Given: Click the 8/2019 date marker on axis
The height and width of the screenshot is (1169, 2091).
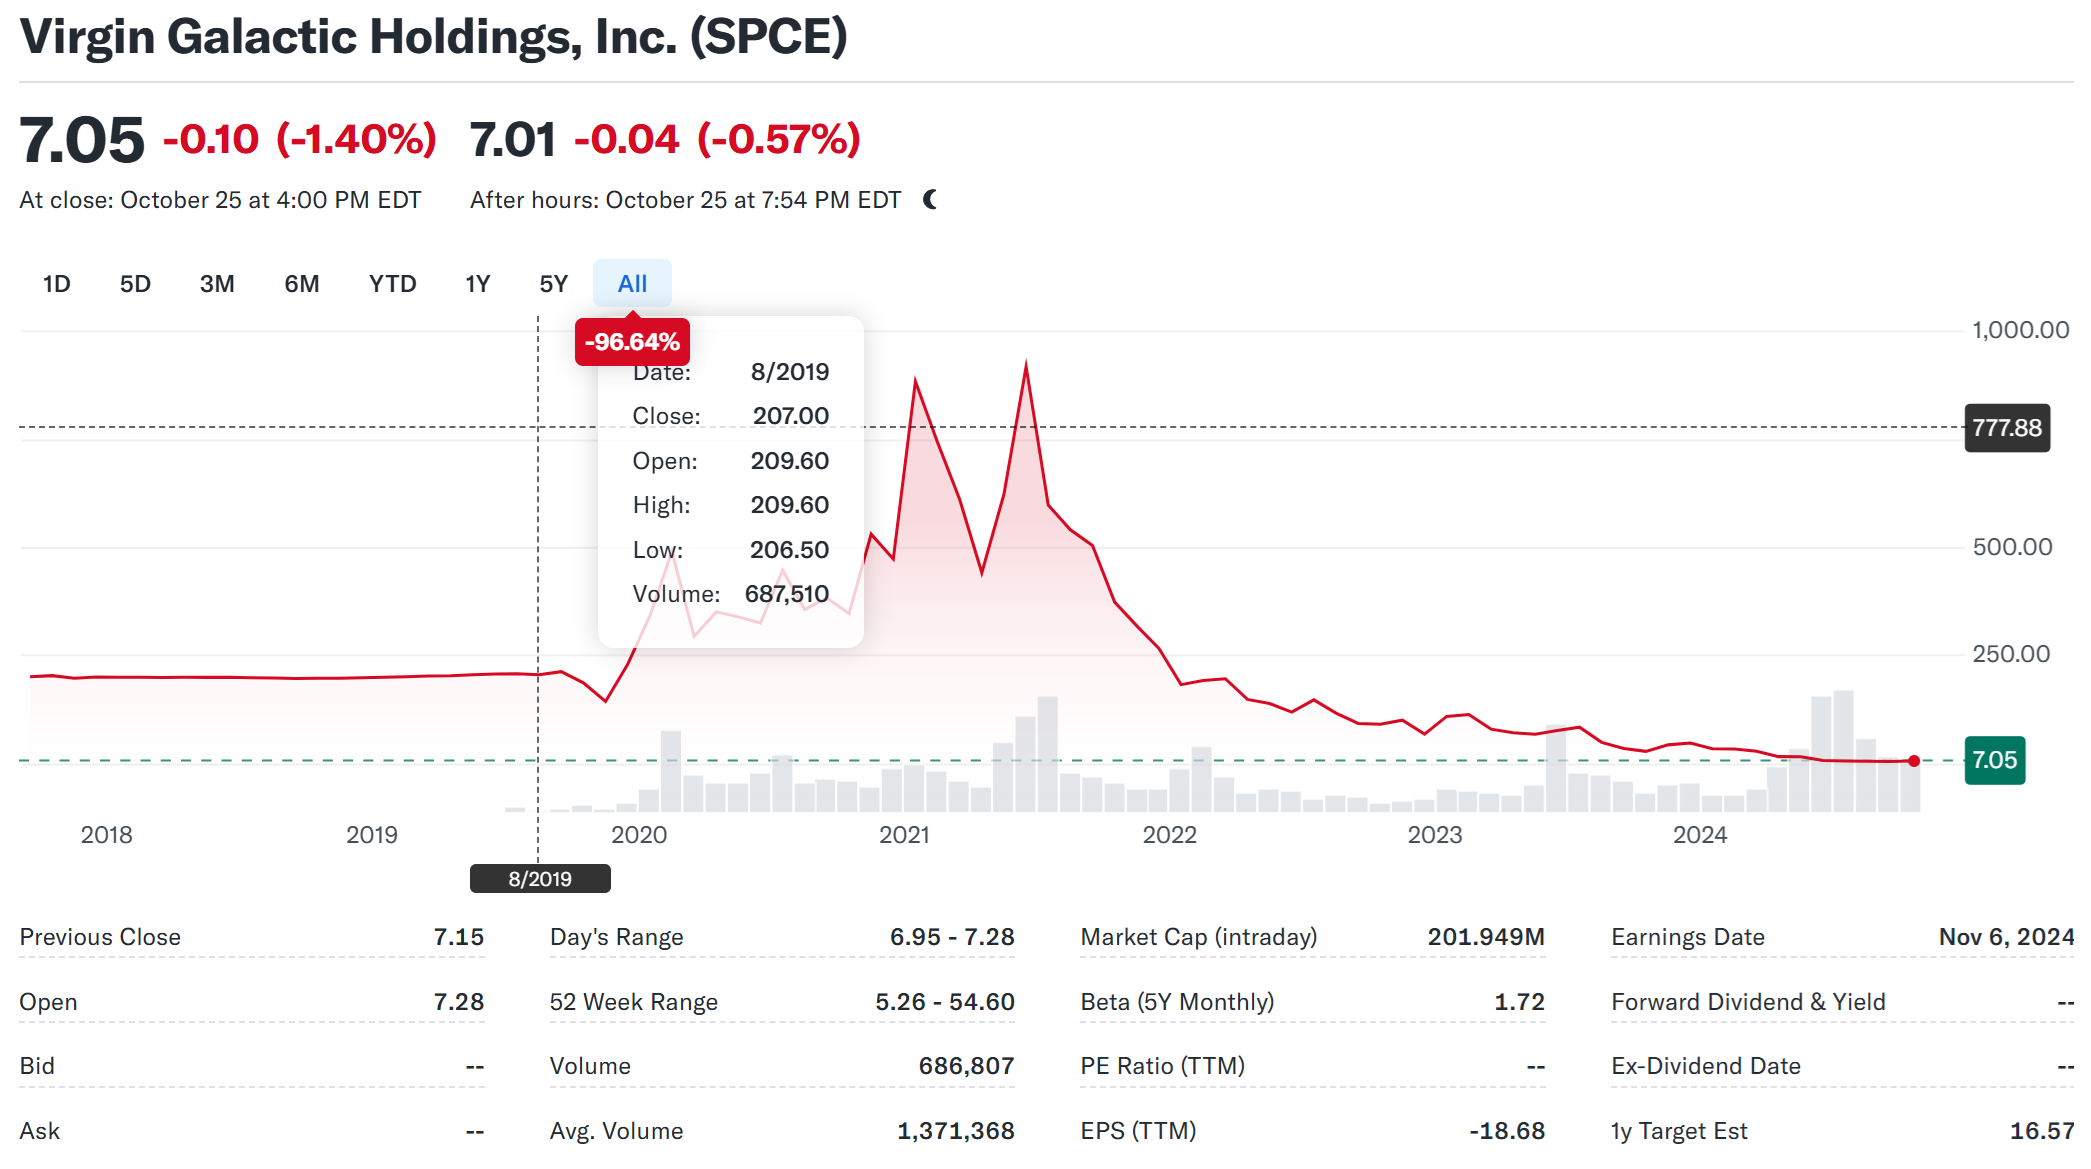Looking at the screenshot, I should [540, 879].
